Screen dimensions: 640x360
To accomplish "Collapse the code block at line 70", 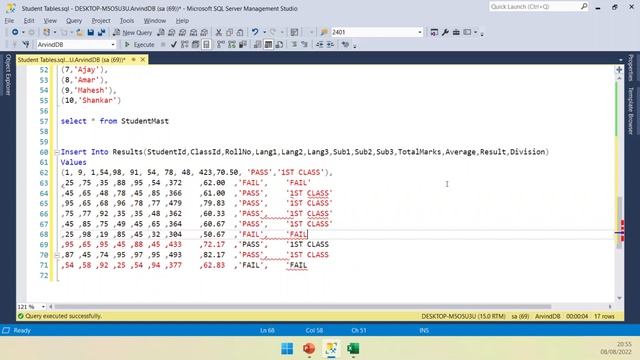I will pos(57,255).
